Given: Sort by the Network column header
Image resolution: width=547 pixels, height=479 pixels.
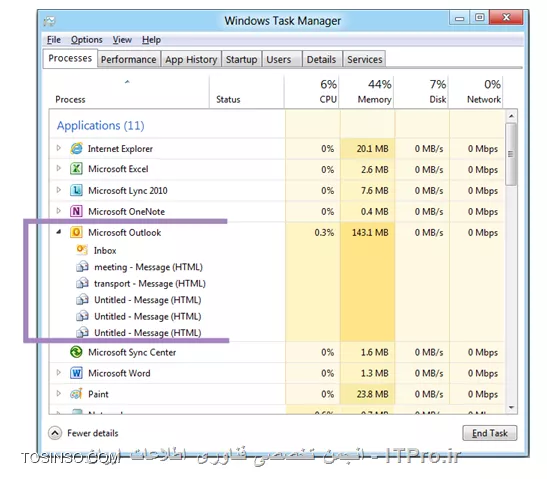Looking at the screenshot, I should pyautogui.click(x=476, y=92).
